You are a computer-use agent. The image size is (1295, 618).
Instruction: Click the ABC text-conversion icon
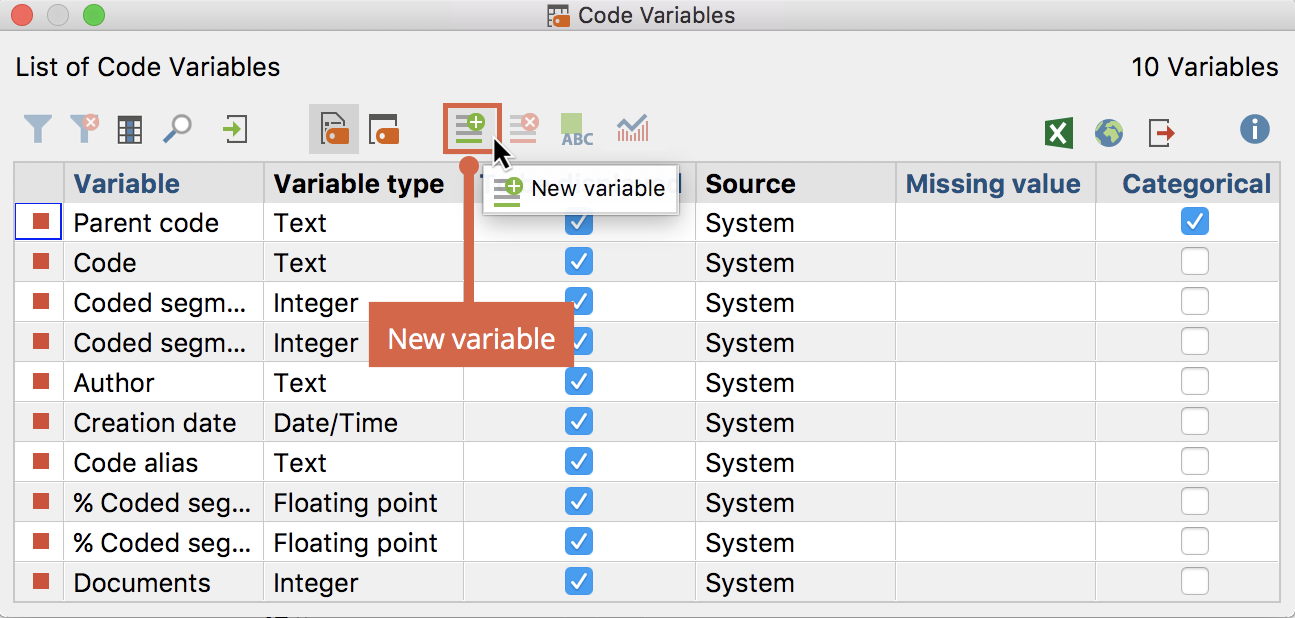pos(576,129)
